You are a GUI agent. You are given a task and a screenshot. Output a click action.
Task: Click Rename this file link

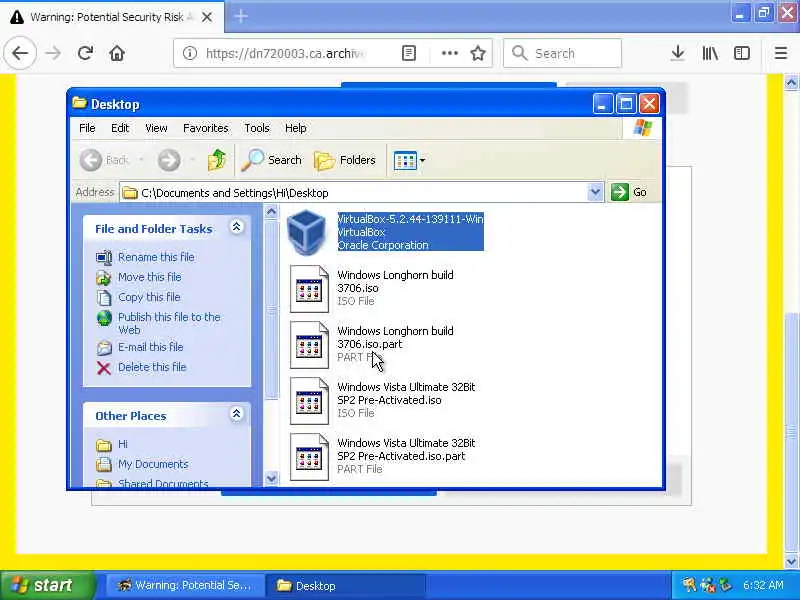pyautogui.click(x=156, y=257)
